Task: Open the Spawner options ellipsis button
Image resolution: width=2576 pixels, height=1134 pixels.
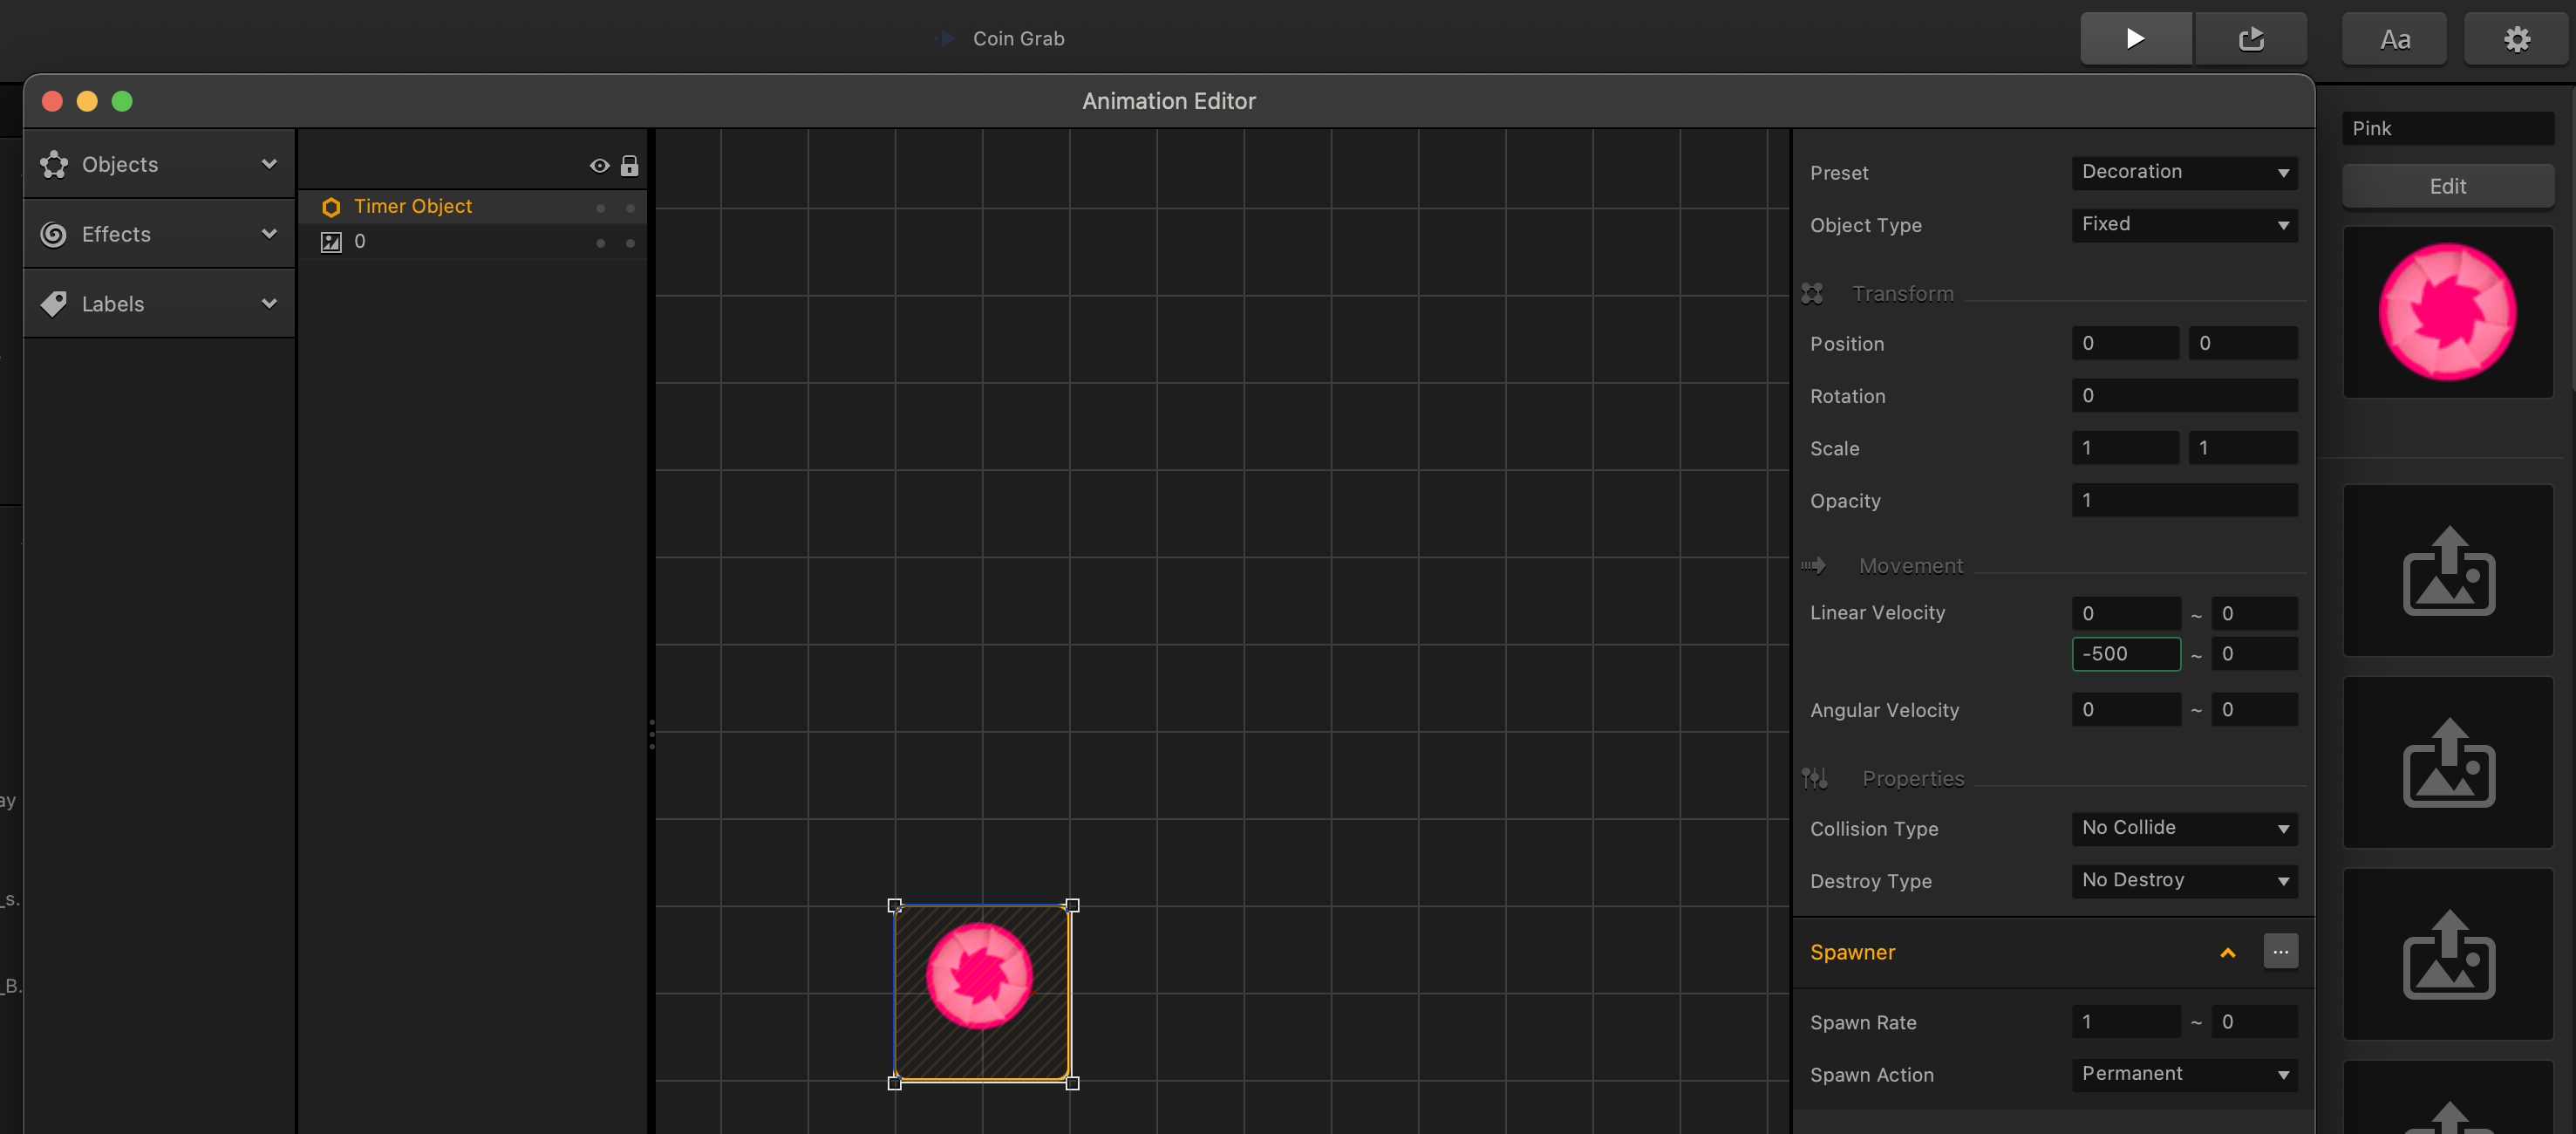Action: click(x=2280, y=952)
